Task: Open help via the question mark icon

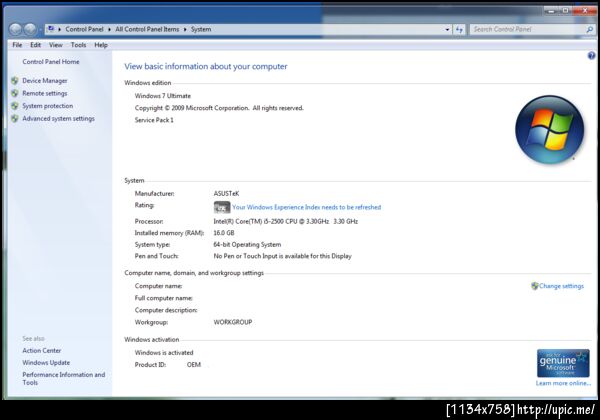Action: click(x=591, y=56)
